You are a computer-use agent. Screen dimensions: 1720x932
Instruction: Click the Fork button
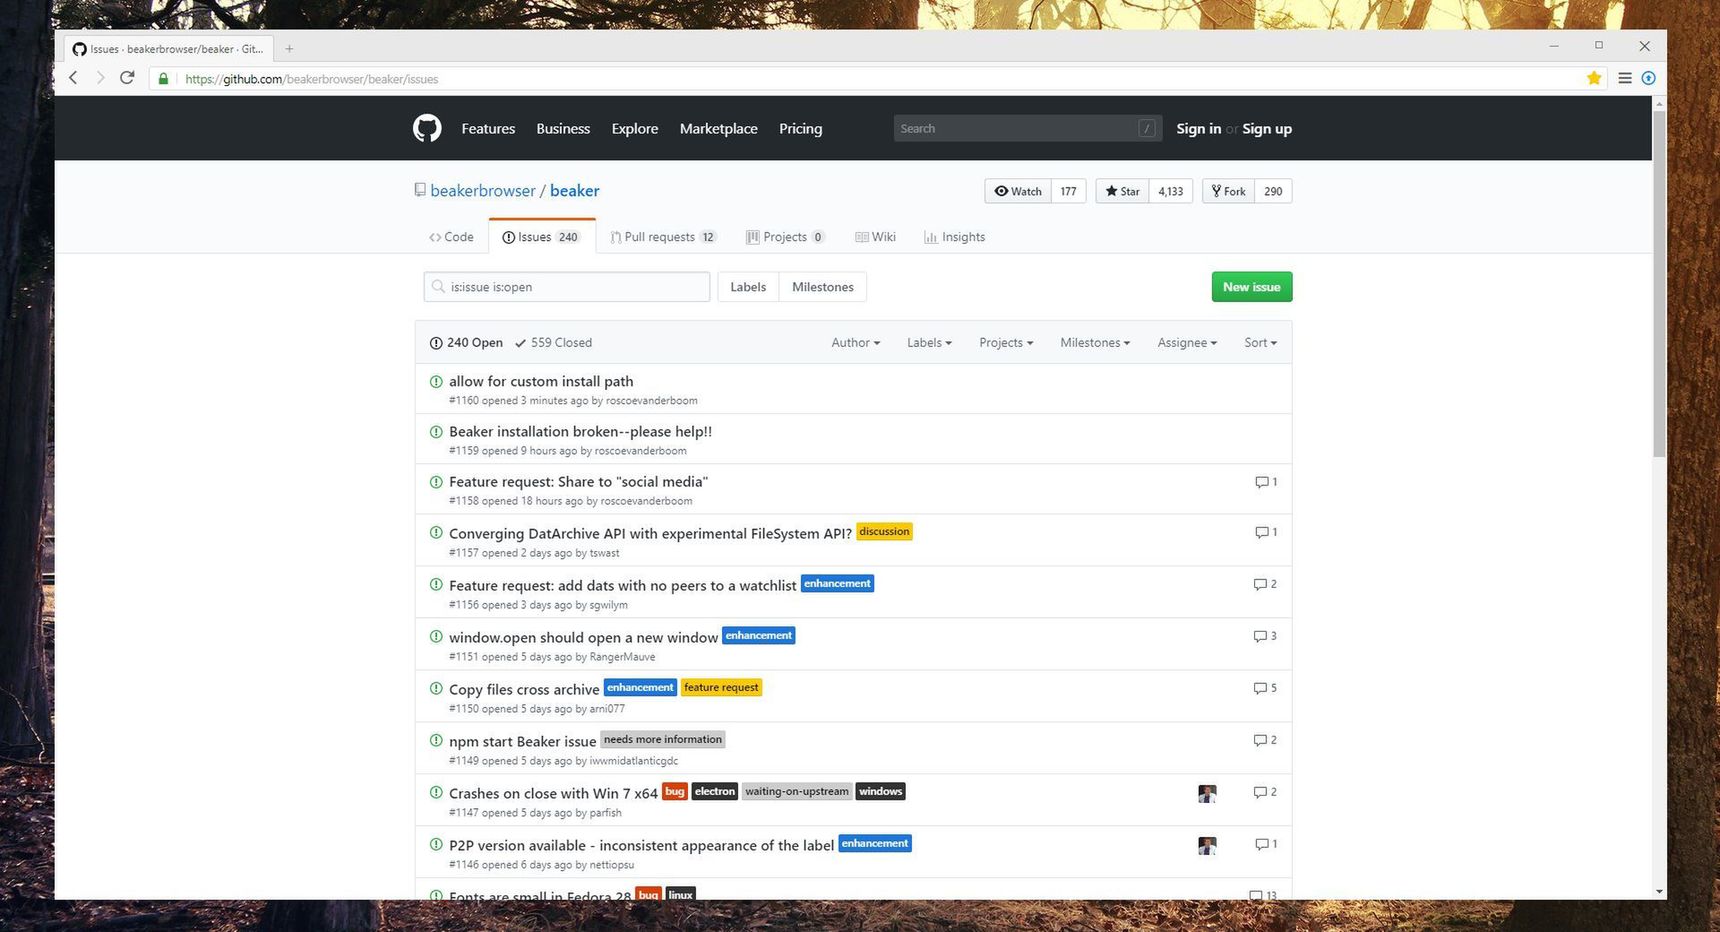click(1228, 191)
